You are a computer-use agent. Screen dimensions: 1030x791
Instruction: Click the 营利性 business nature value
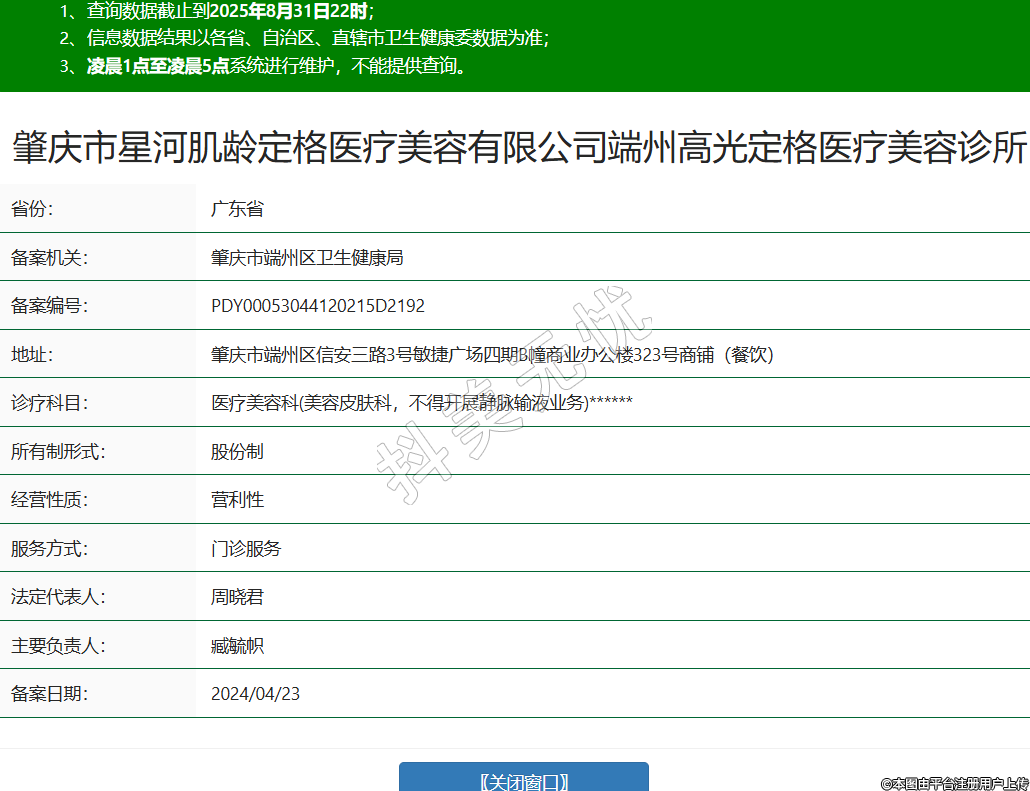(x=237, y=500)
